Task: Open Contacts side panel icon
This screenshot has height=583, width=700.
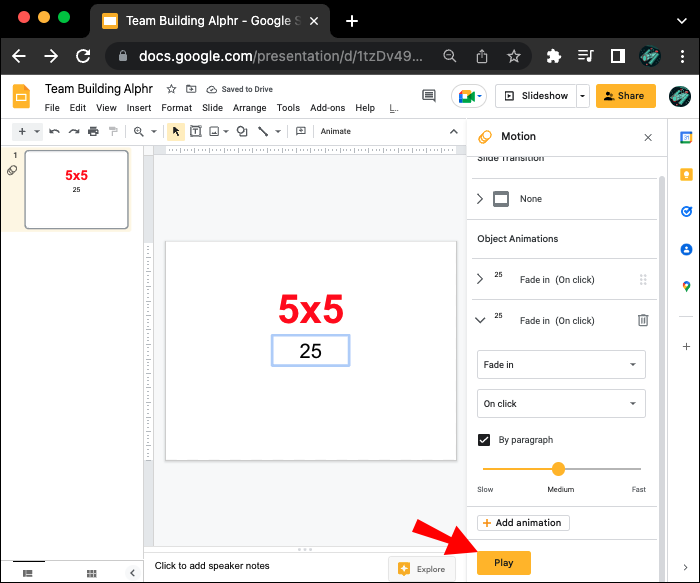Action: pyautogui.click(x=686, y=249)
